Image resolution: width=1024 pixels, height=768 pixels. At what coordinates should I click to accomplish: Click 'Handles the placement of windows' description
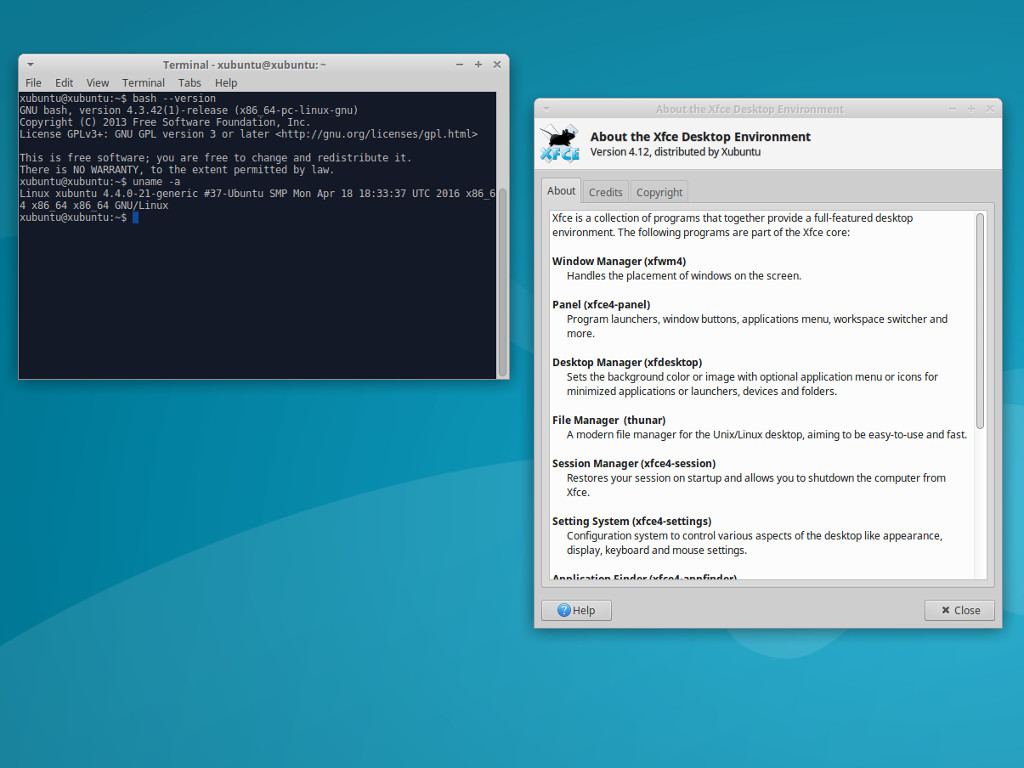pos(684,276)
